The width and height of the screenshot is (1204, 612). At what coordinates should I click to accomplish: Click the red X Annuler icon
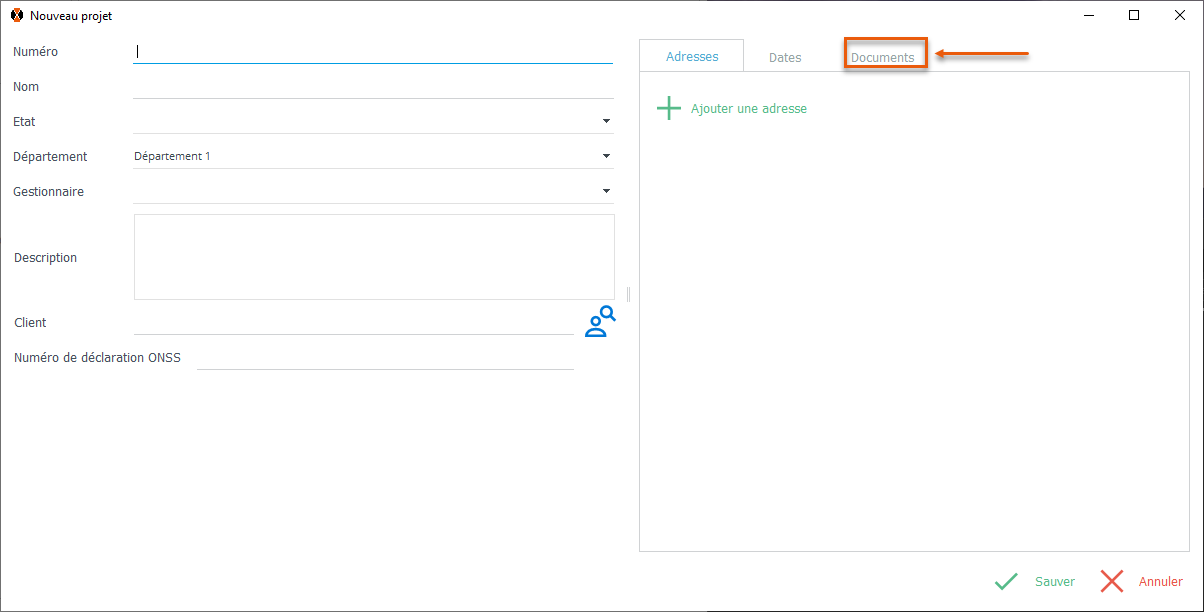pyautogui.click(x=1111, y=581)
